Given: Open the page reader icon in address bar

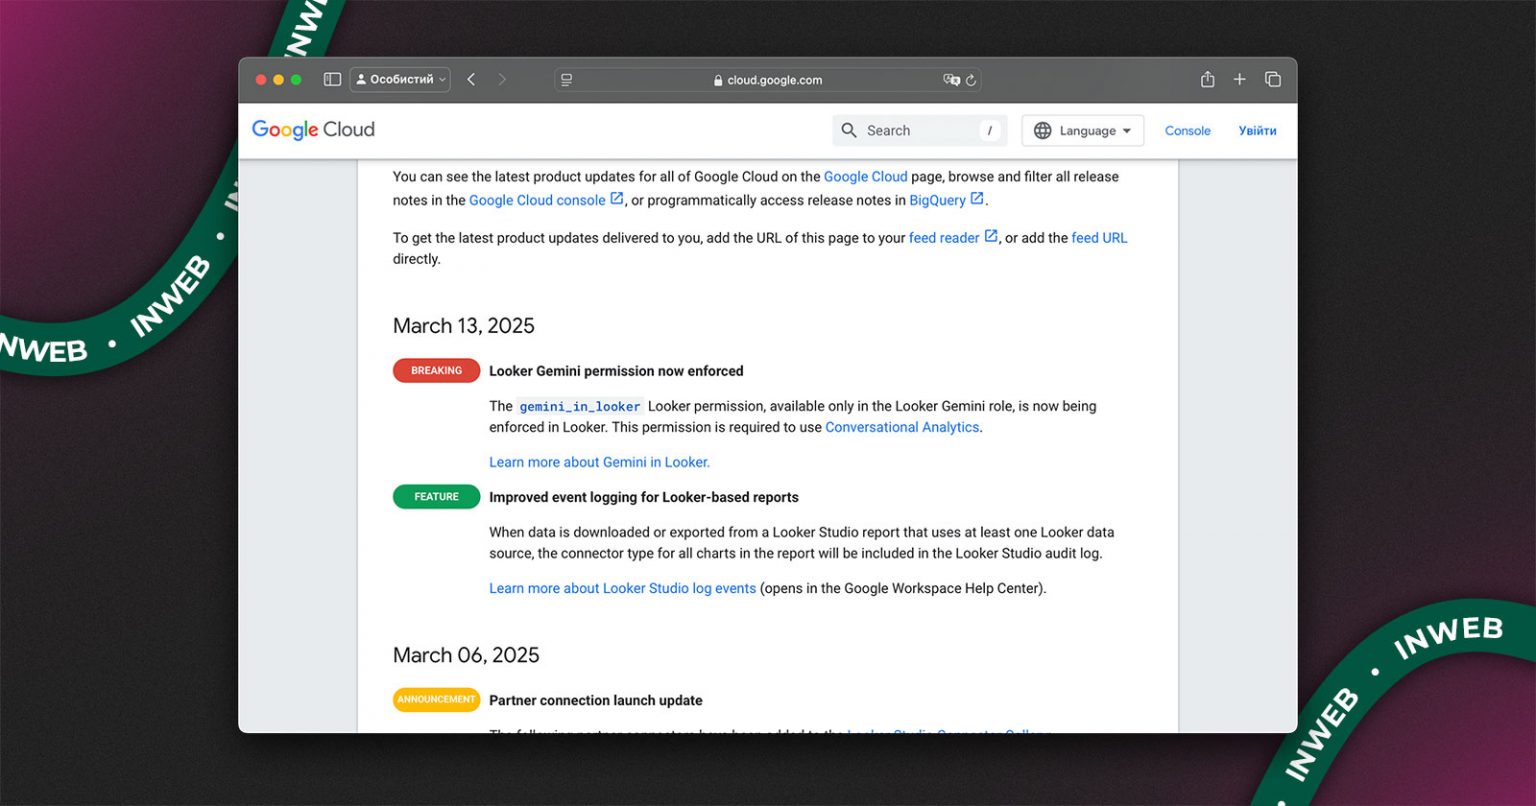Looking at the screenshot, I should (x=566, y=80).
